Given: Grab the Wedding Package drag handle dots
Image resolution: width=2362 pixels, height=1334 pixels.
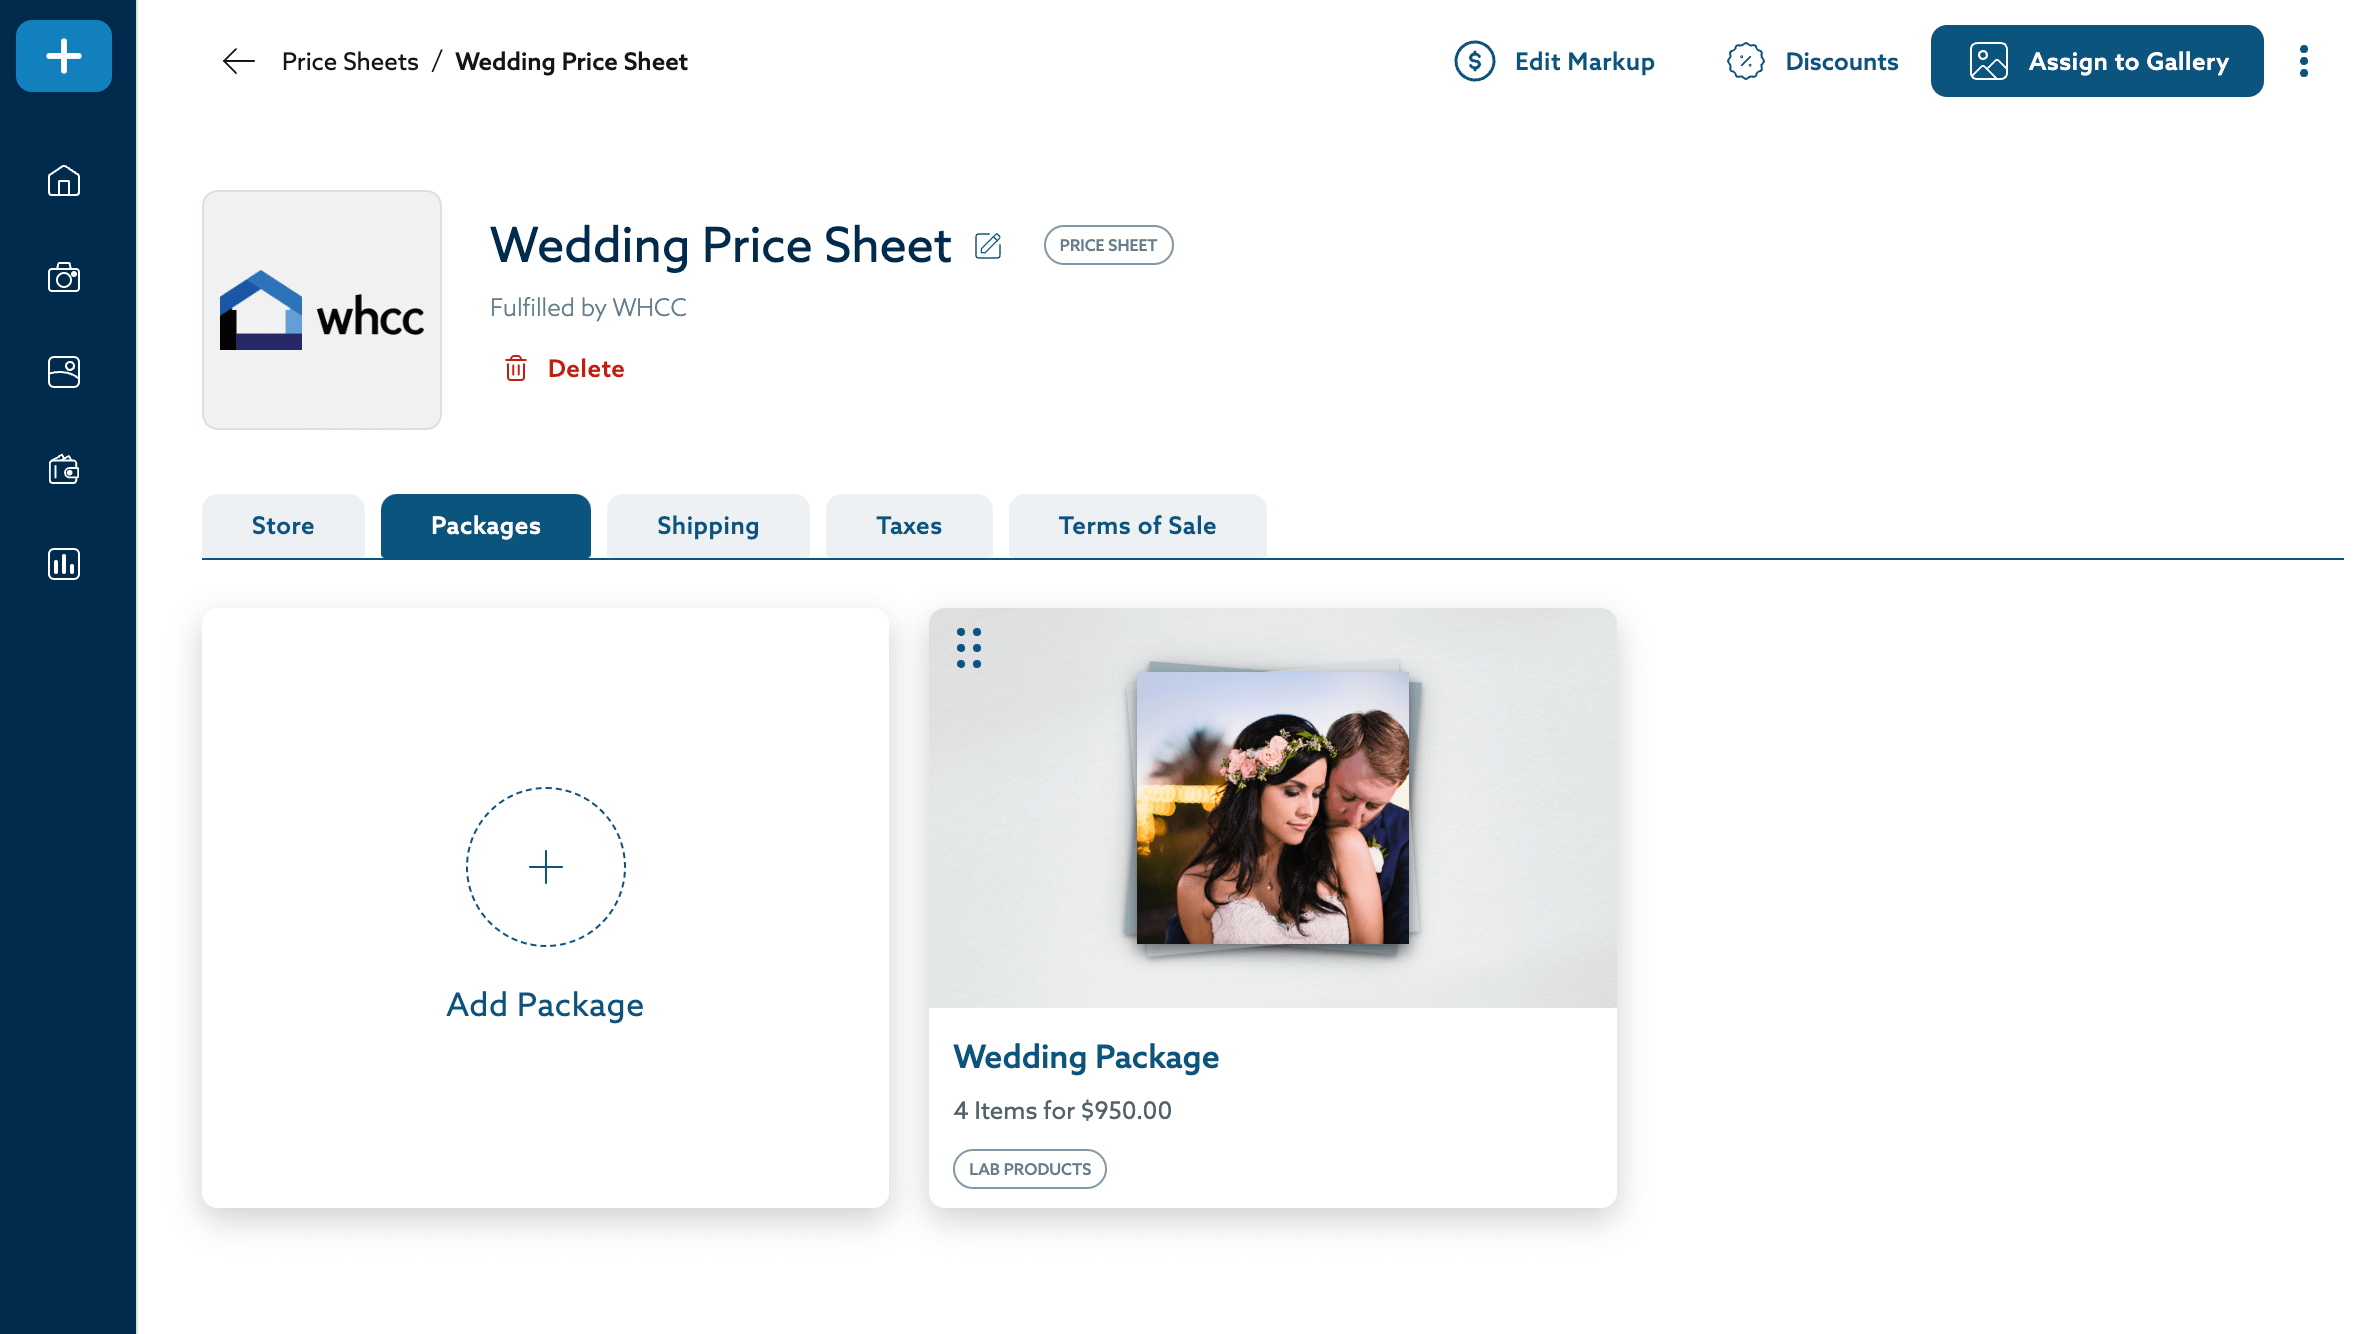Looking at the screenshot, I should tap(969, 648).
